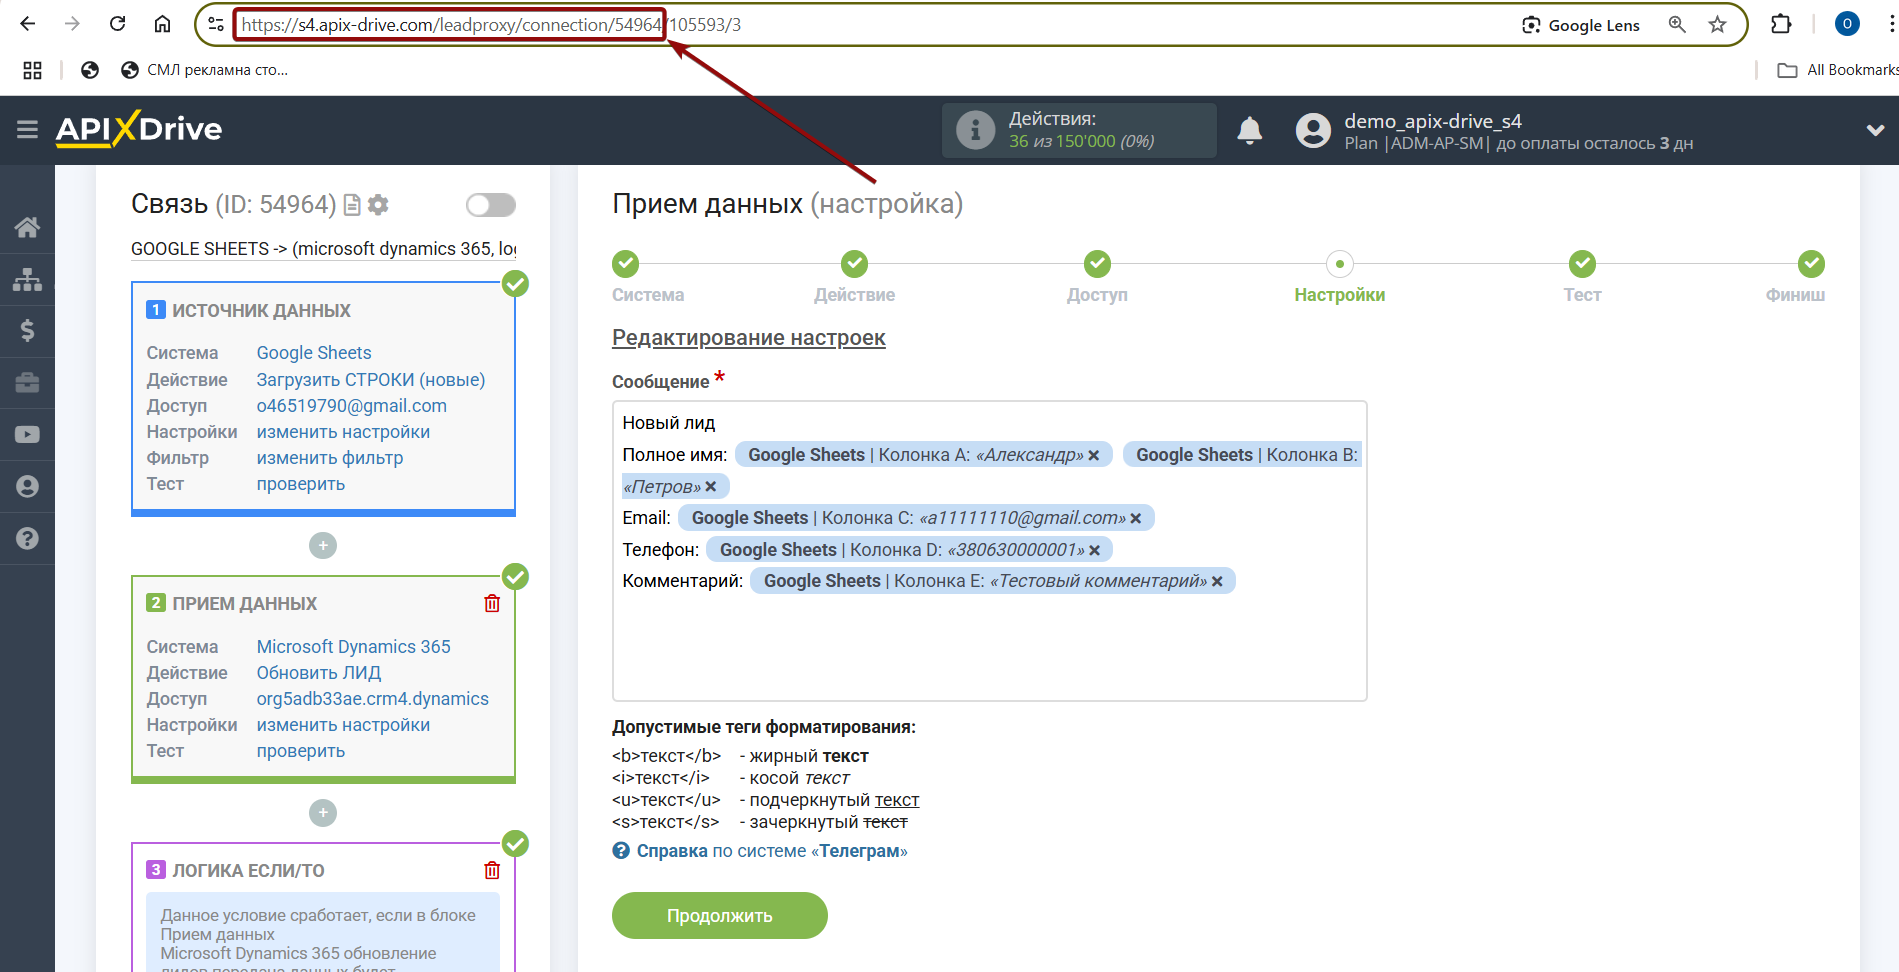View site information icon in address bar
The width and height of the screenshot is (1899, 972).
coord(216,24)
